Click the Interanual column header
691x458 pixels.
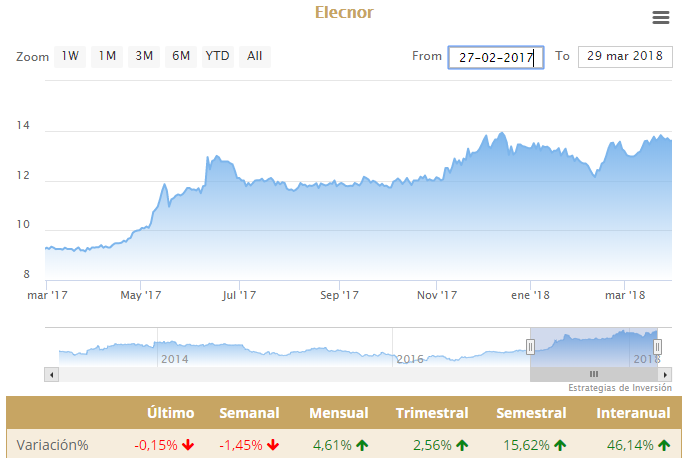(633, 413)
